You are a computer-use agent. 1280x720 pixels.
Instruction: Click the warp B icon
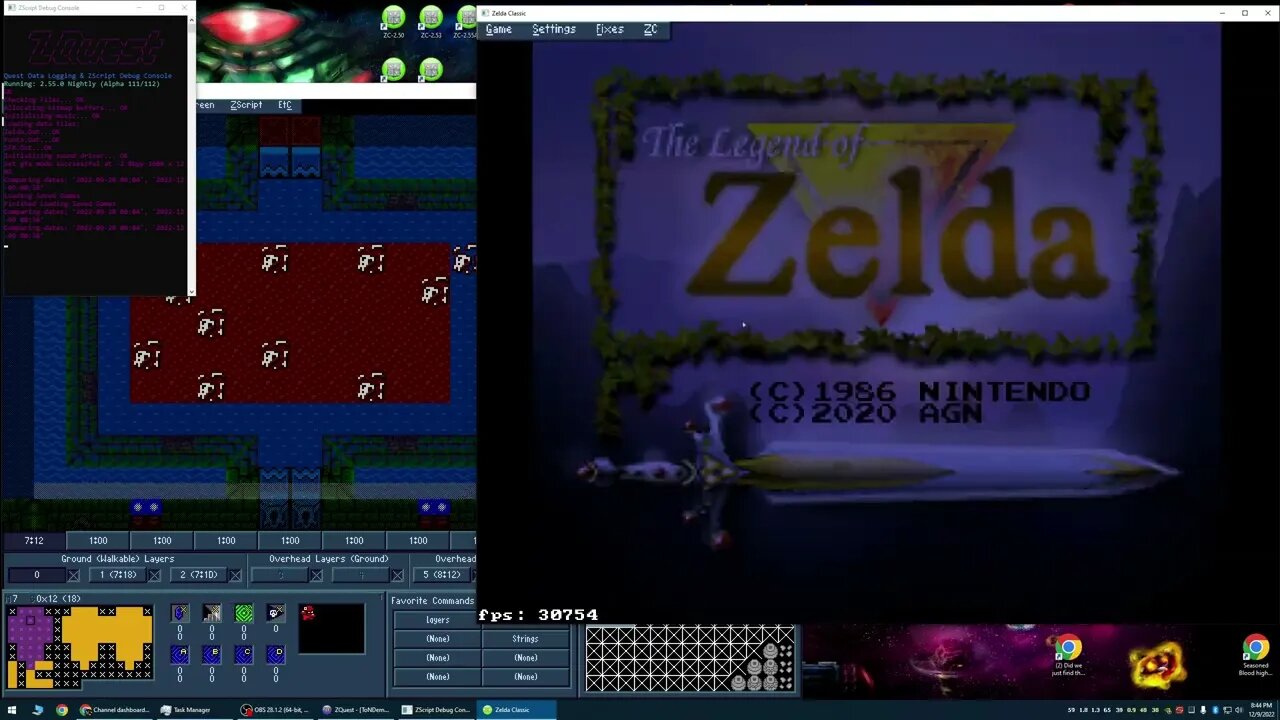[212, 654]
